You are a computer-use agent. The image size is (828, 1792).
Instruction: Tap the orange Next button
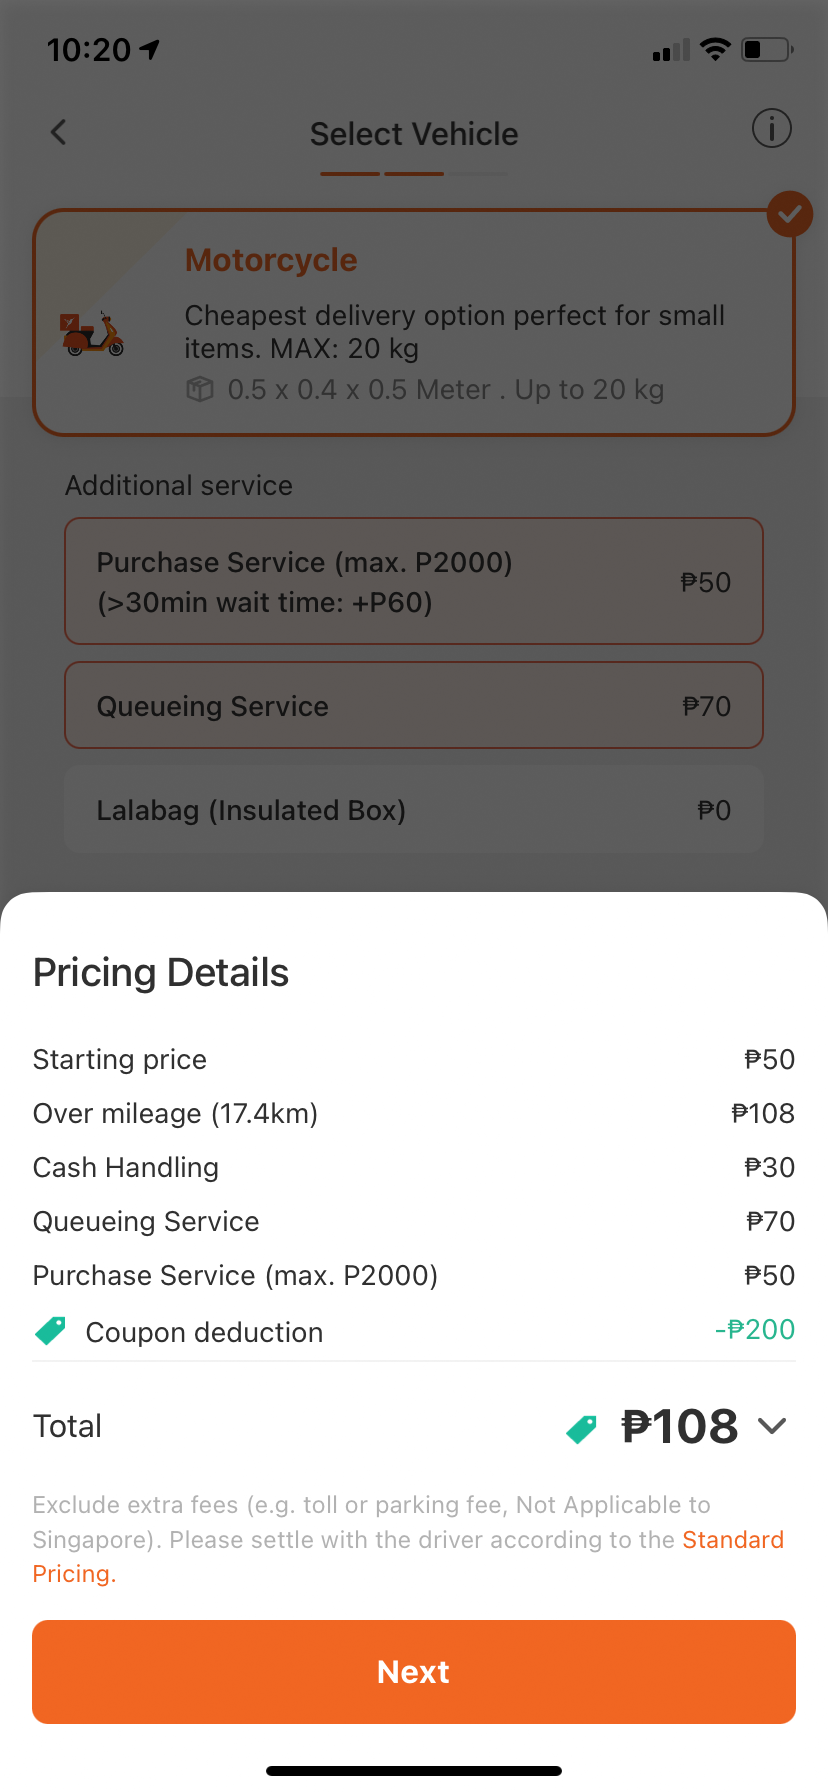(414, 1672)
